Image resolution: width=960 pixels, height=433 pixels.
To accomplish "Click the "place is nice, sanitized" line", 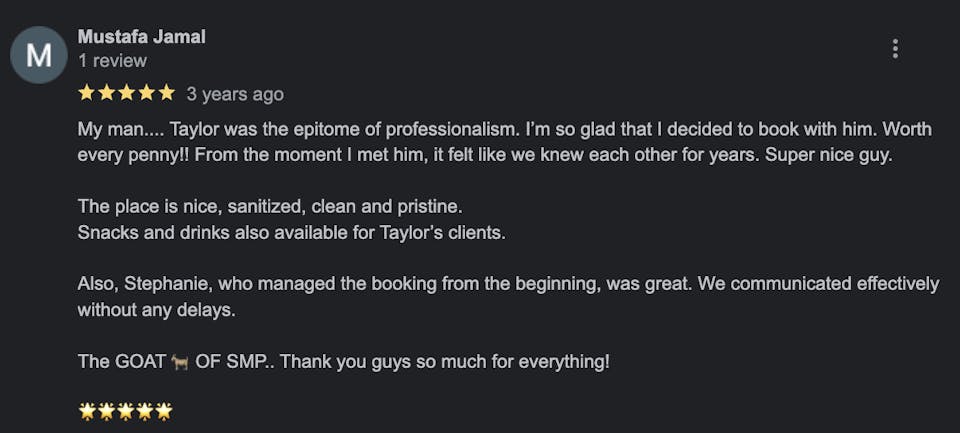I will pyautogui.click(x=270, y=206).
